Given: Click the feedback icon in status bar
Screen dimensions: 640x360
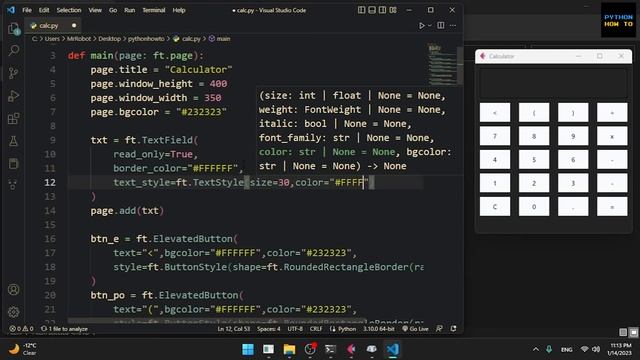Looking at the screenshot, I should (x=439, y=329).
